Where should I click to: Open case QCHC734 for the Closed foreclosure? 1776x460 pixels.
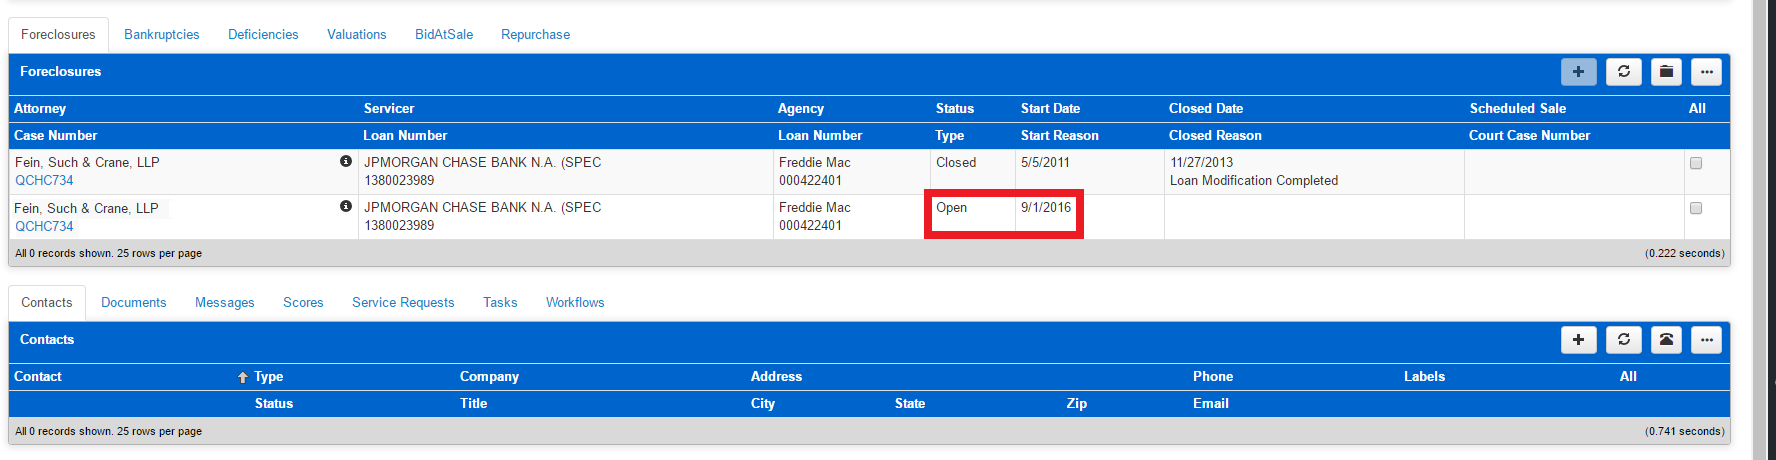44,180
